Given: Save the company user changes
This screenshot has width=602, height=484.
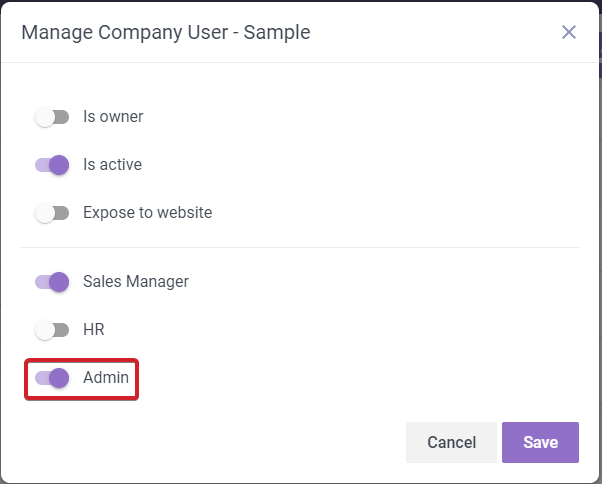Looking at the screenshot, I should click(540, 442).
